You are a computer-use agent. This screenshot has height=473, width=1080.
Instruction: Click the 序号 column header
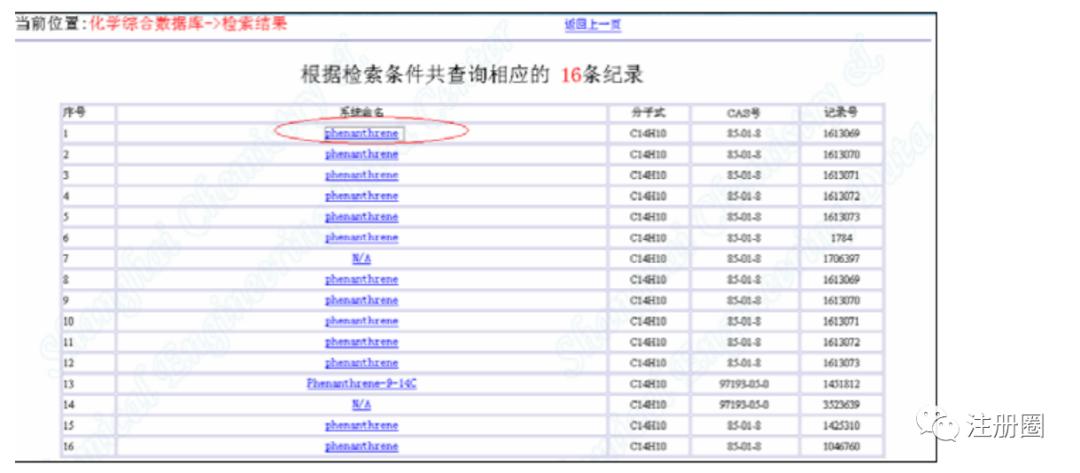tap(74, 113)
